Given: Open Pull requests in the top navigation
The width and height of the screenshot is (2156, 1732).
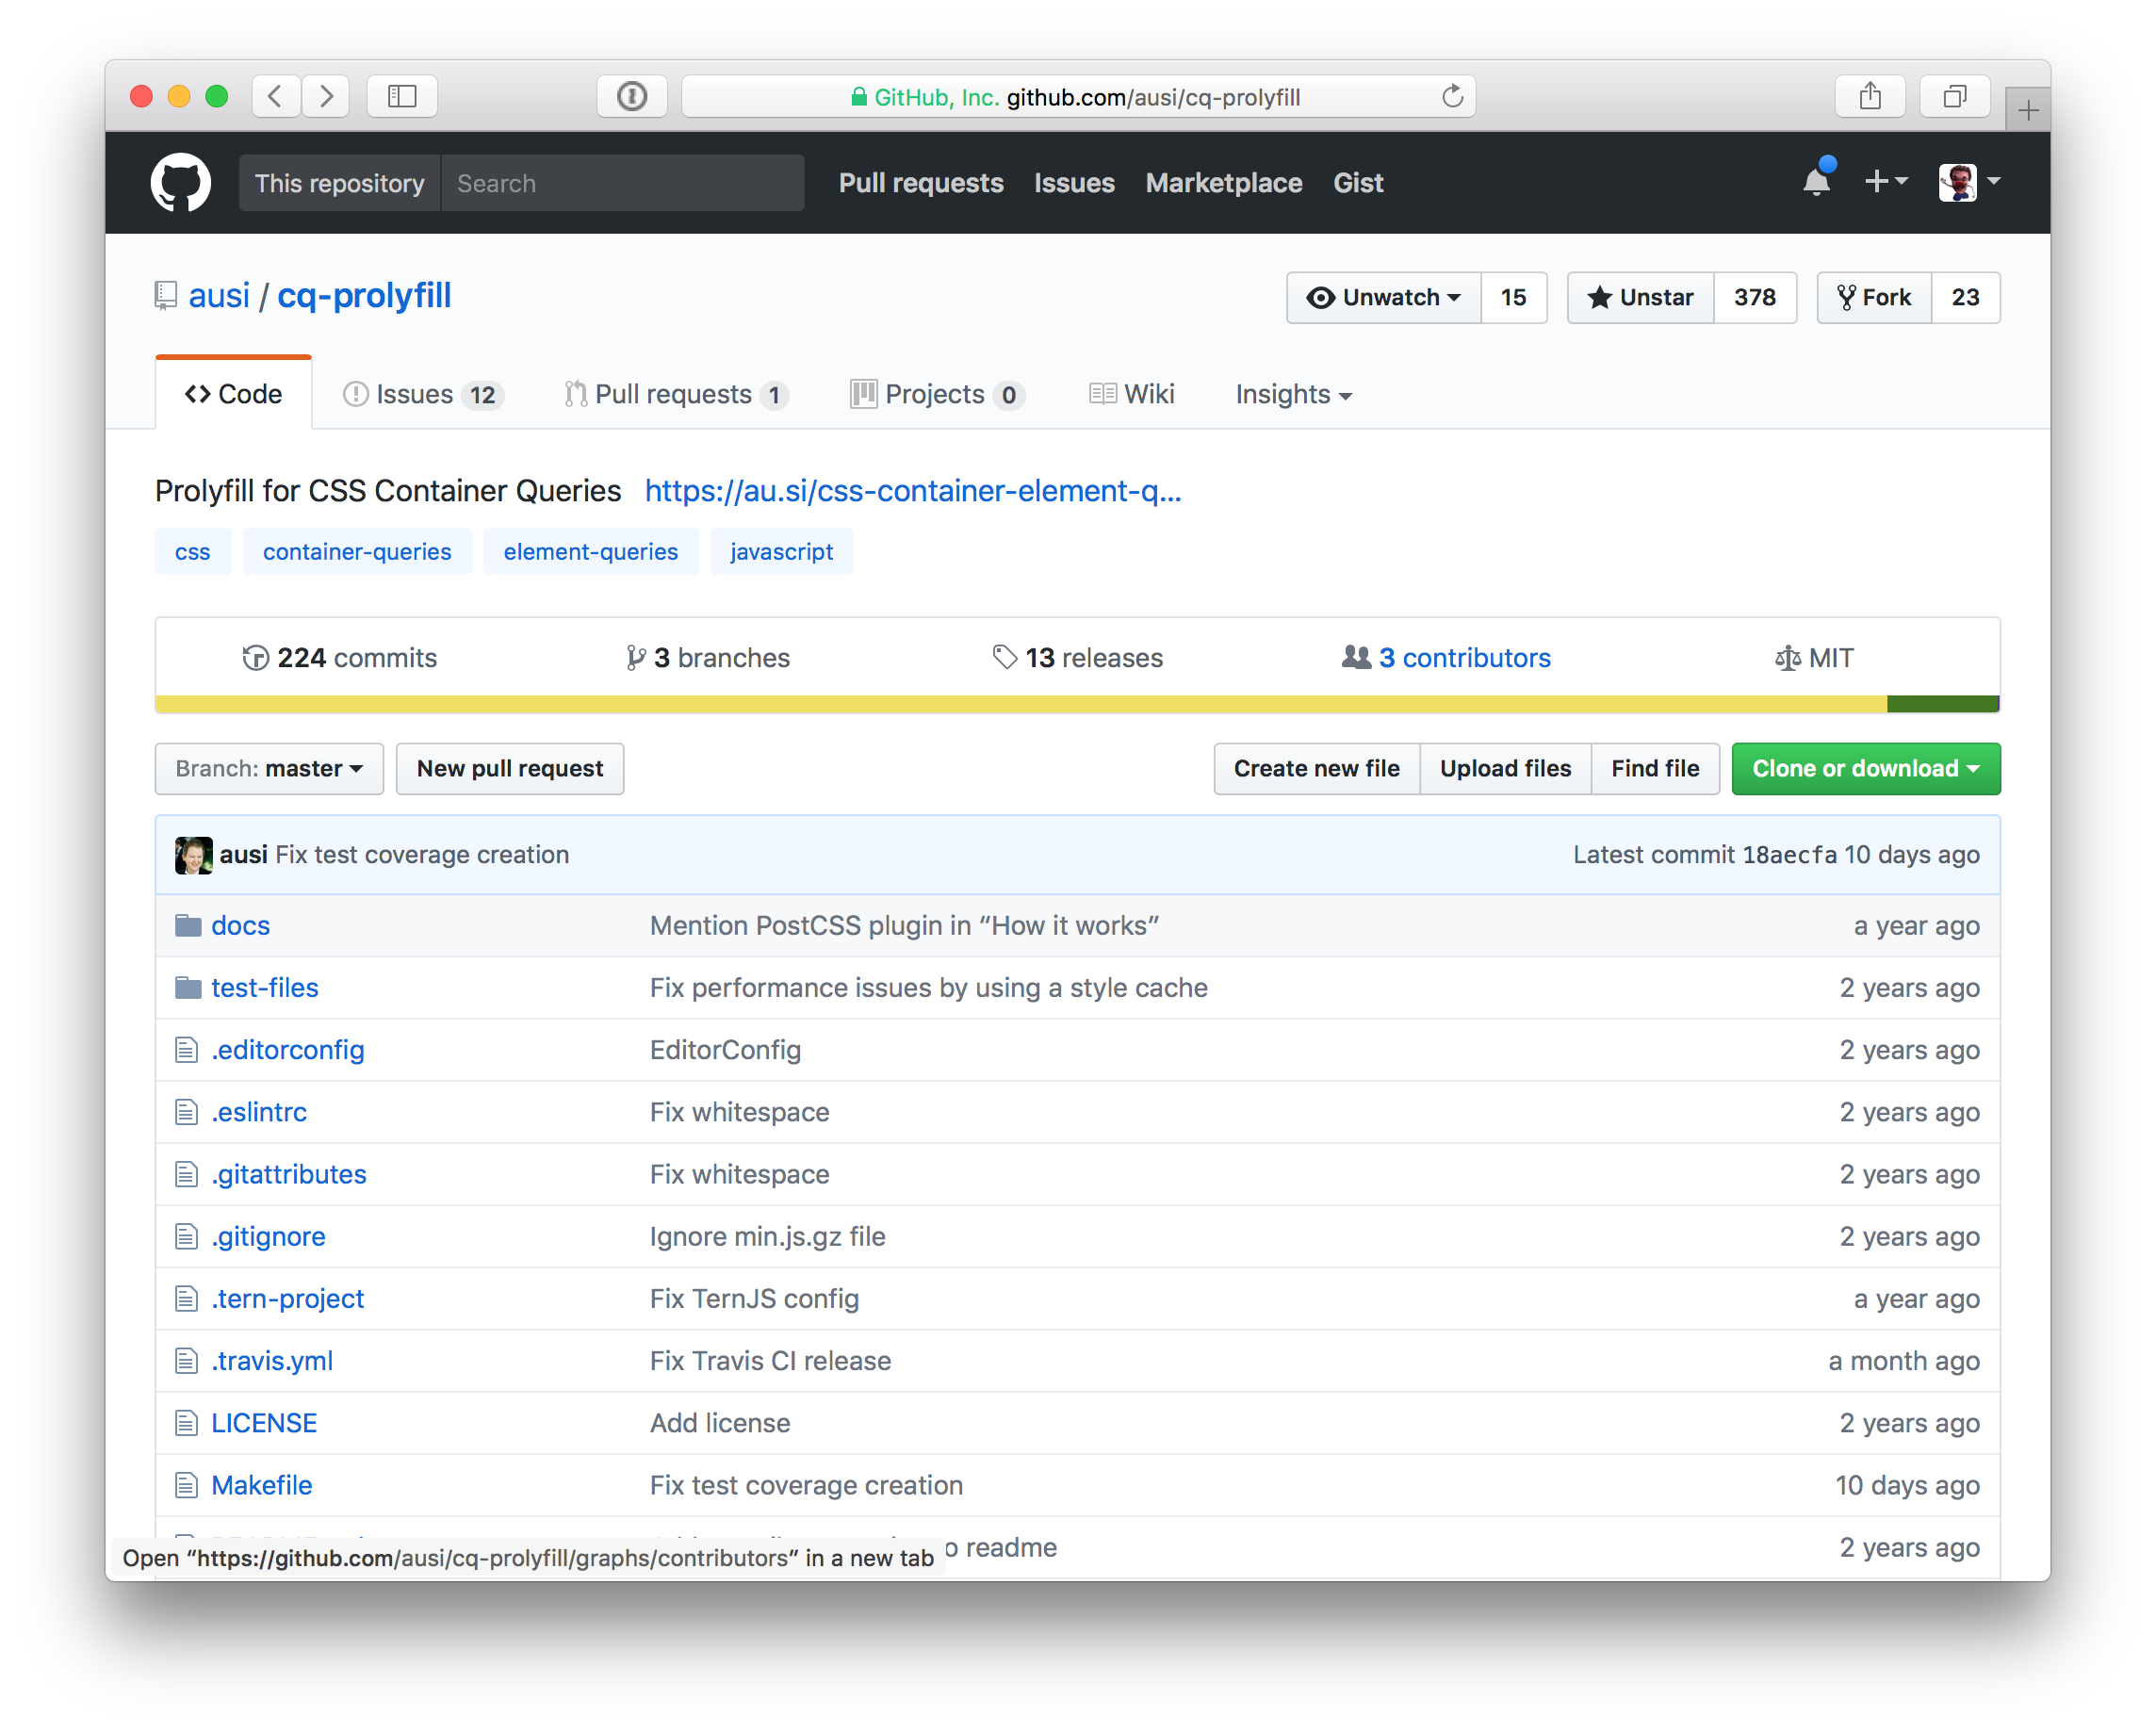Looking at the screenshot, I should click(921, 182).
